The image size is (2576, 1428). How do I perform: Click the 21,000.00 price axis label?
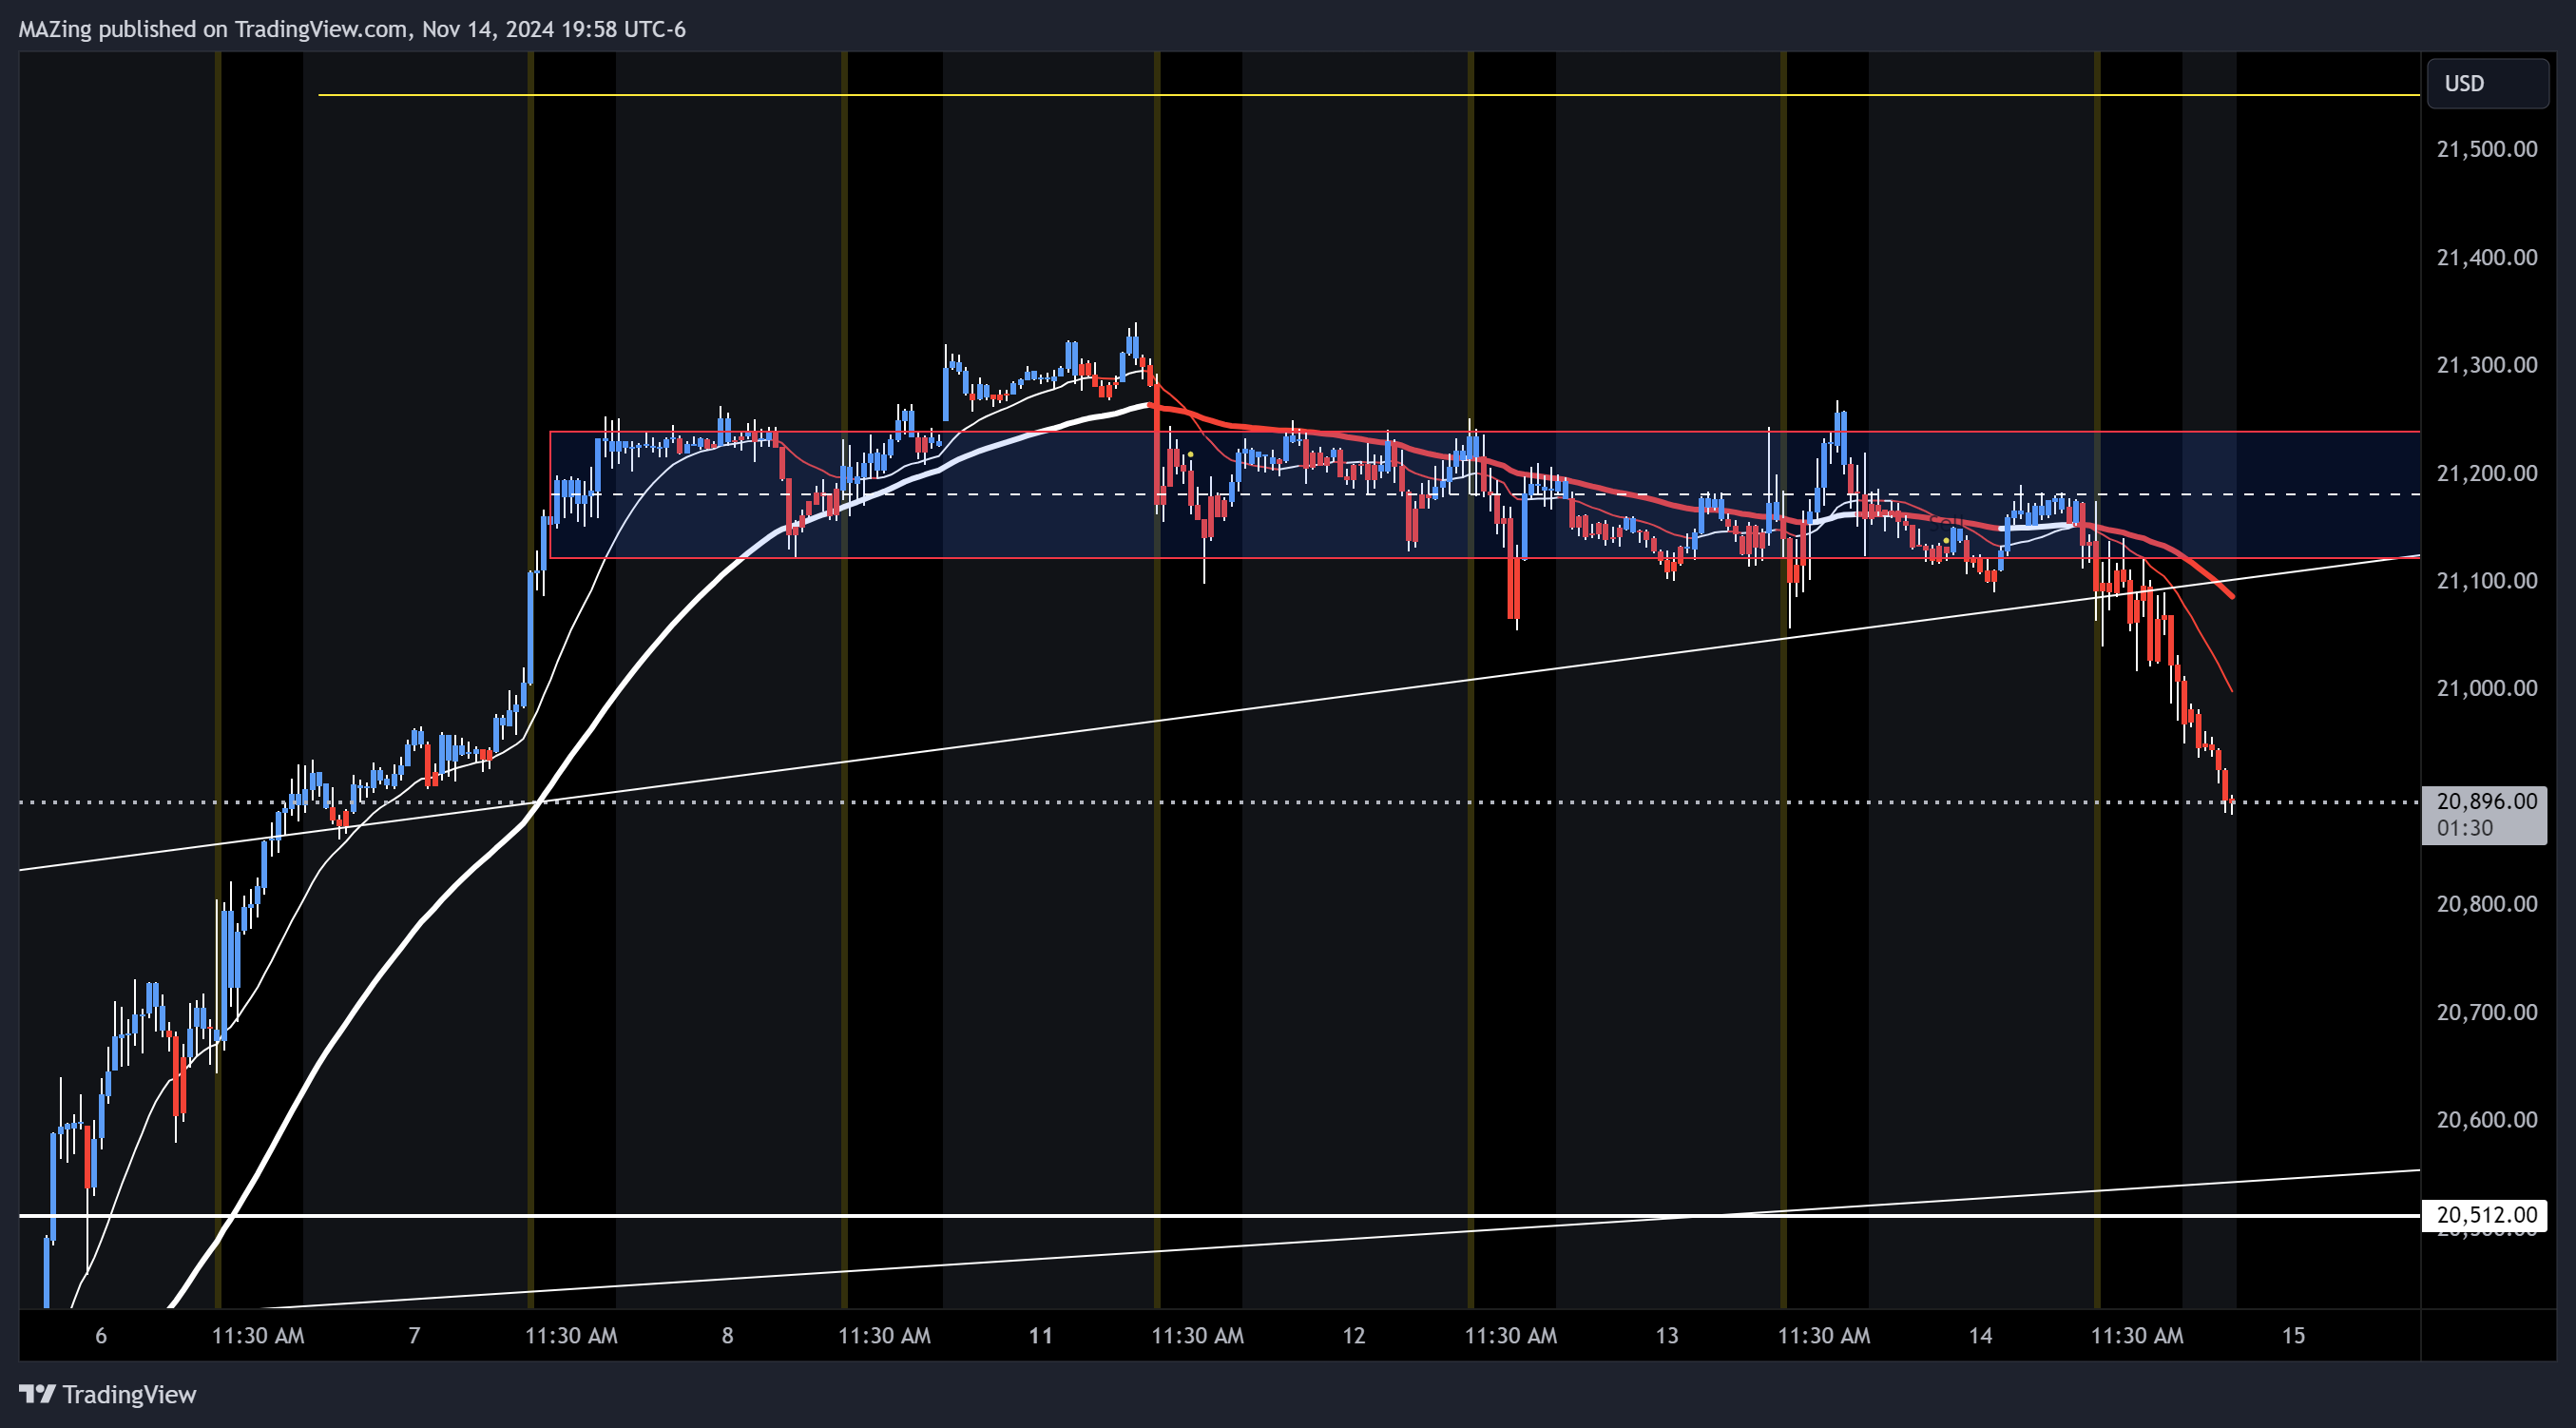(2486, 688)
